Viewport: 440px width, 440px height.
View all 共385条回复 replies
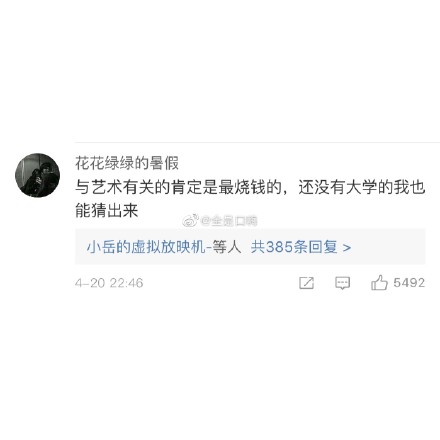point(294,247)
